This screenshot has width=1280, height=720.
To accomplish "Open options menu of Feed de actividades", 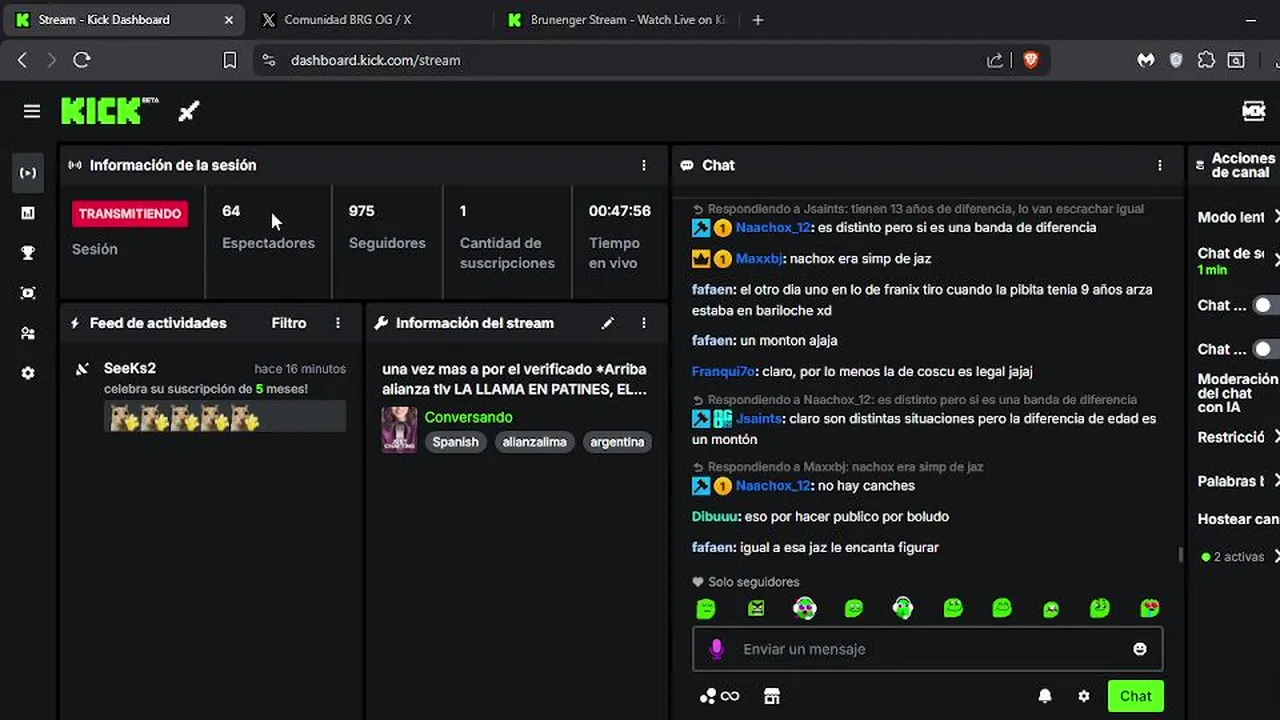I will (338, 323).
